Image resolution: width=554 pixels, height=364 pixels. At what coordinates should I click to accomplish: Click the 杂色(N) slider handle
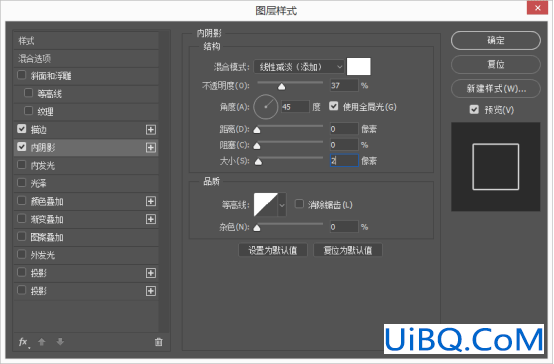click(257, 228)
